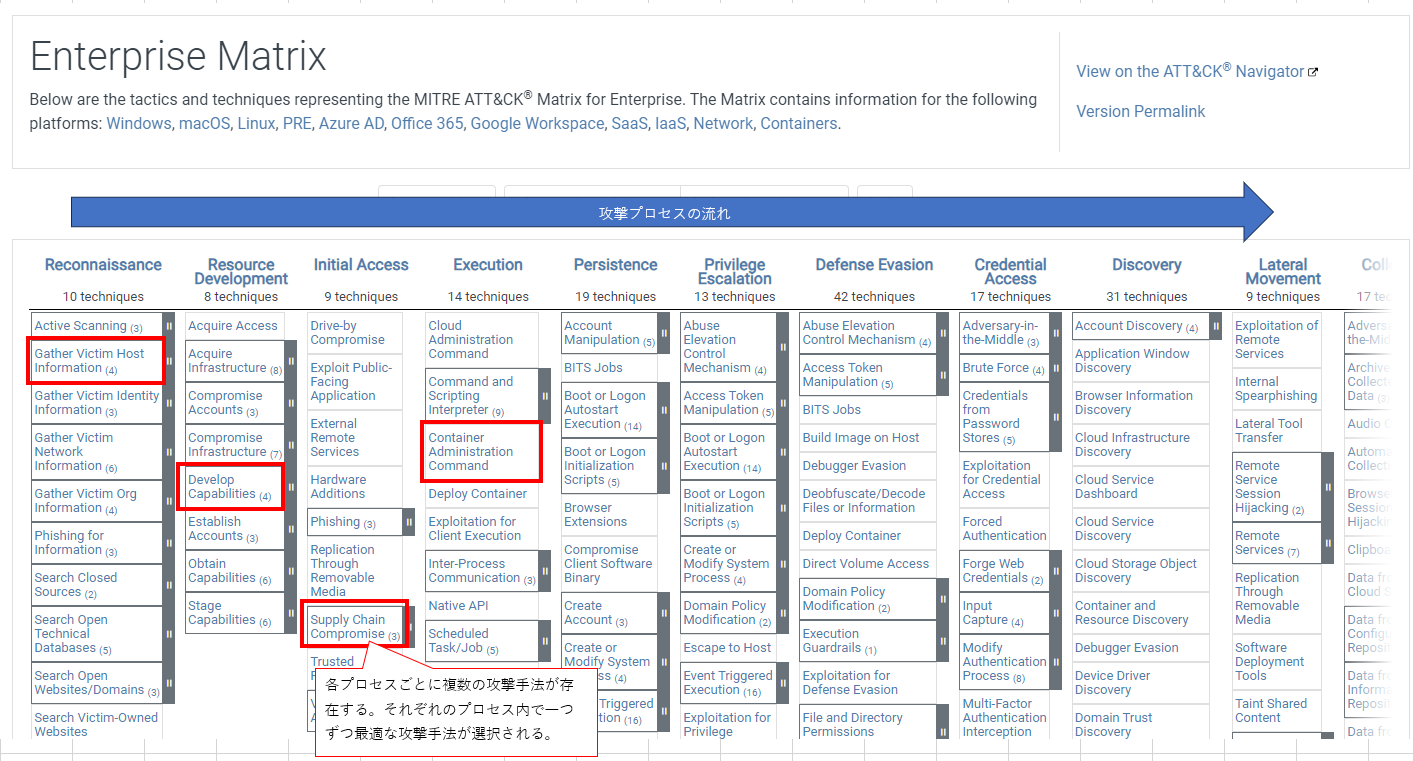Image resolution: width=1413 pixels, height=761 pixels.
Task: Open the Containers platform link
Action: [798, 123]
